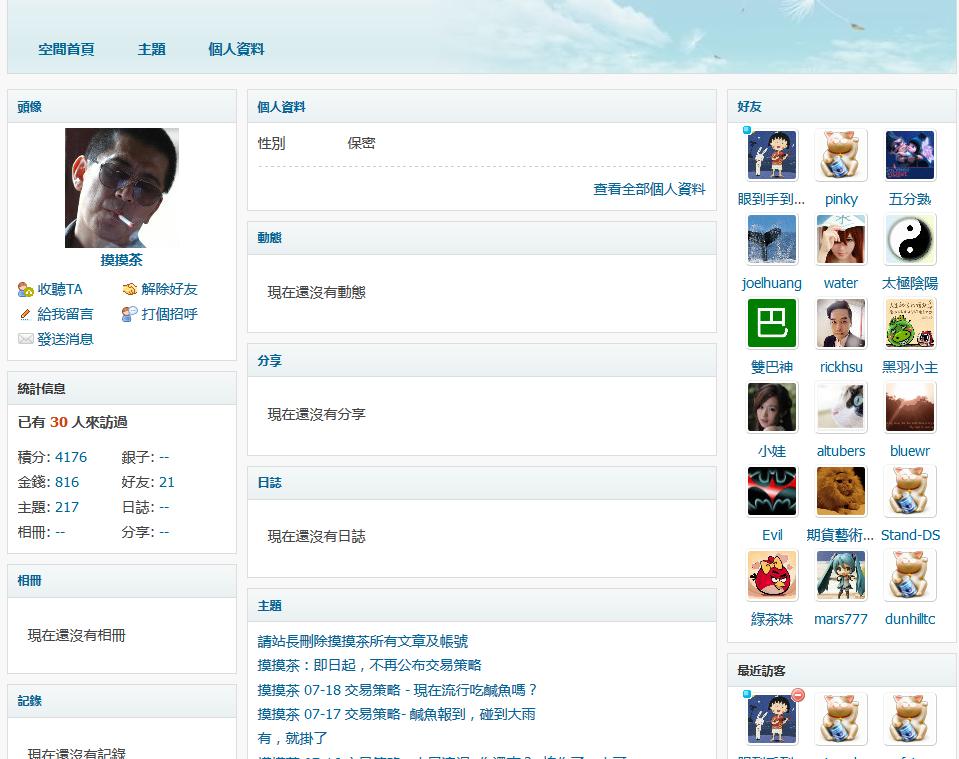Click friend name rickhsu
The width and height of the screenshot is (959, 759).
841,367
